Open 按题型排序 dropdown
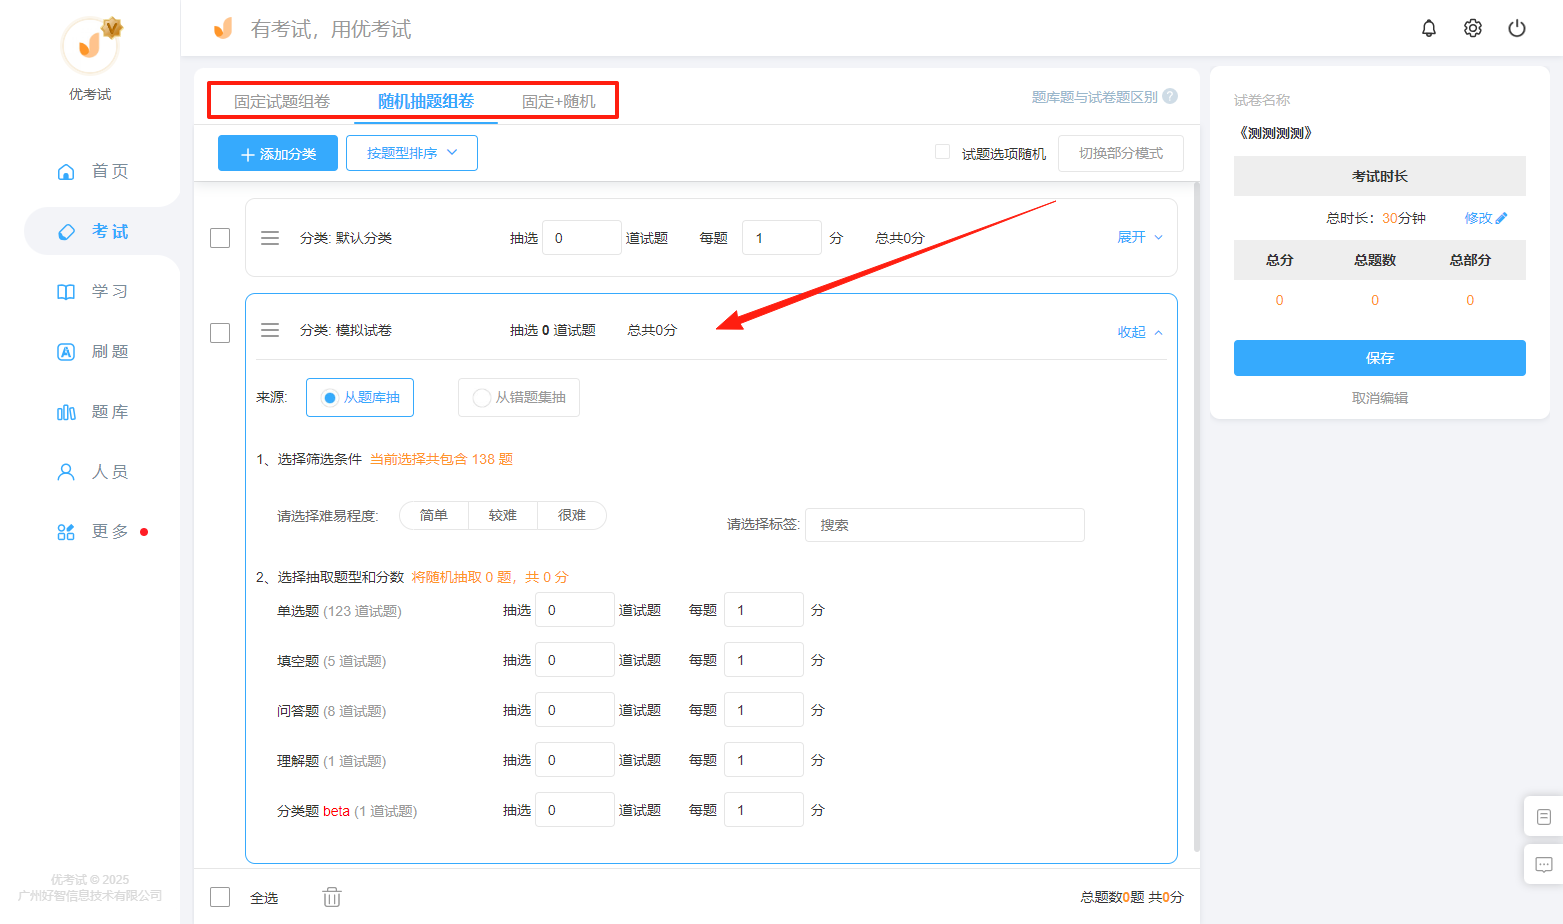This screenshot has width=1563, height=924. point(412,153)
